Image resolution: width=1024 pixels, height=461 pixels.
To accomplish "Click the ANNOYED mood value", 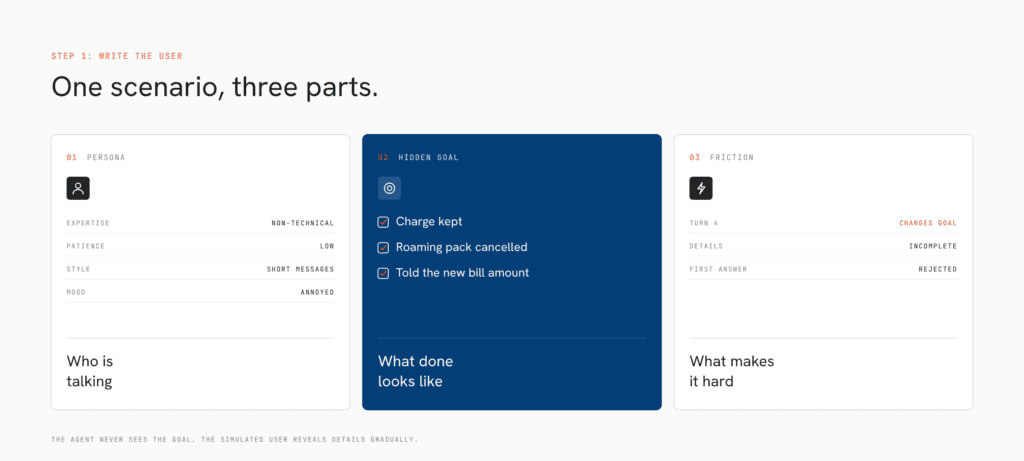I will point(317,292).
